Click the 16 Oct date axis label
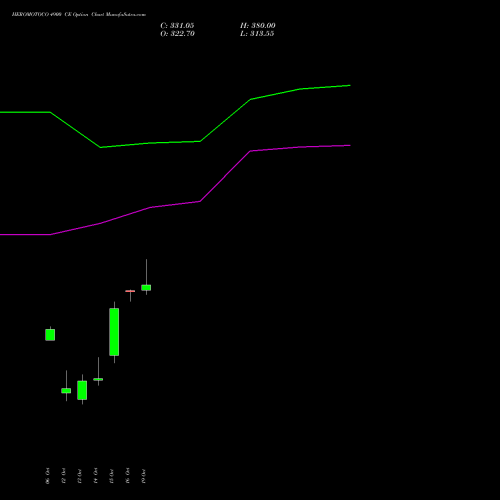500x500 pixels. click(x=128, y=476)
